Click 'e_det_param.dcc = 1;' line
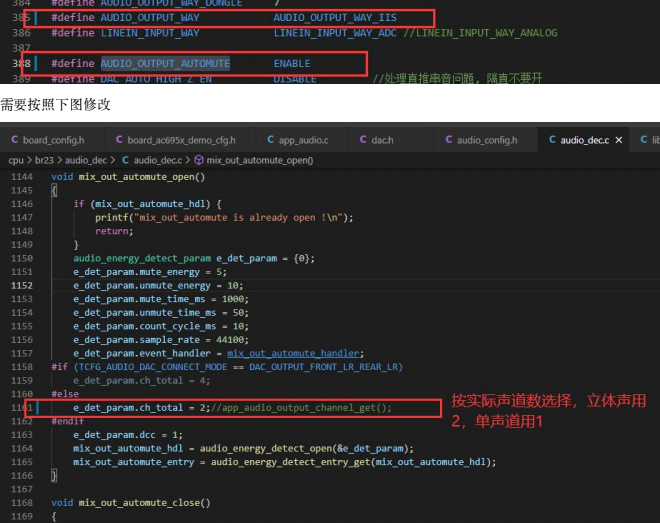This screenshot has width=660, height=523. (x=128, y=435)
